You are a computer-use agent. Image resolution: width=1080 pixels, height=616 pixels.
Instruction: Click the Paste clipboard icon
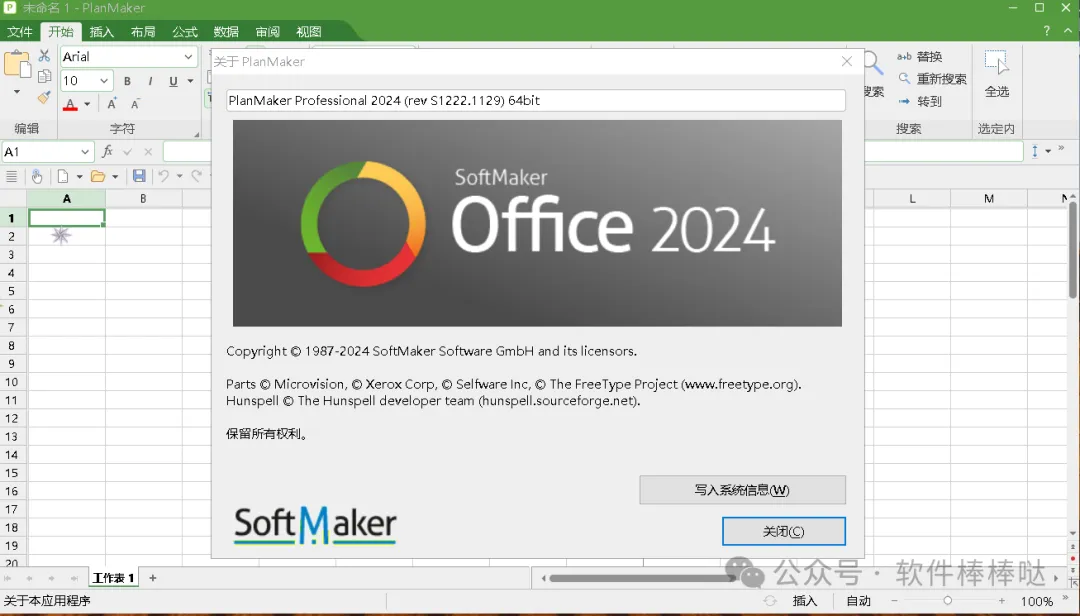17,64
